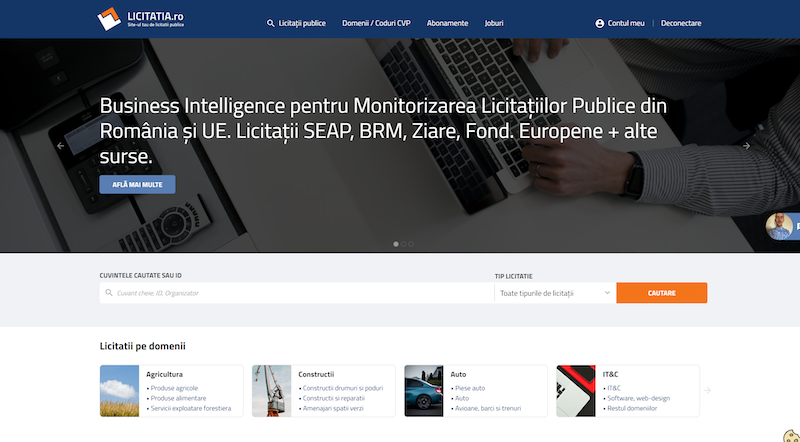Open Piese auto link
Viewport: 800px width, 442px height.
470,388
